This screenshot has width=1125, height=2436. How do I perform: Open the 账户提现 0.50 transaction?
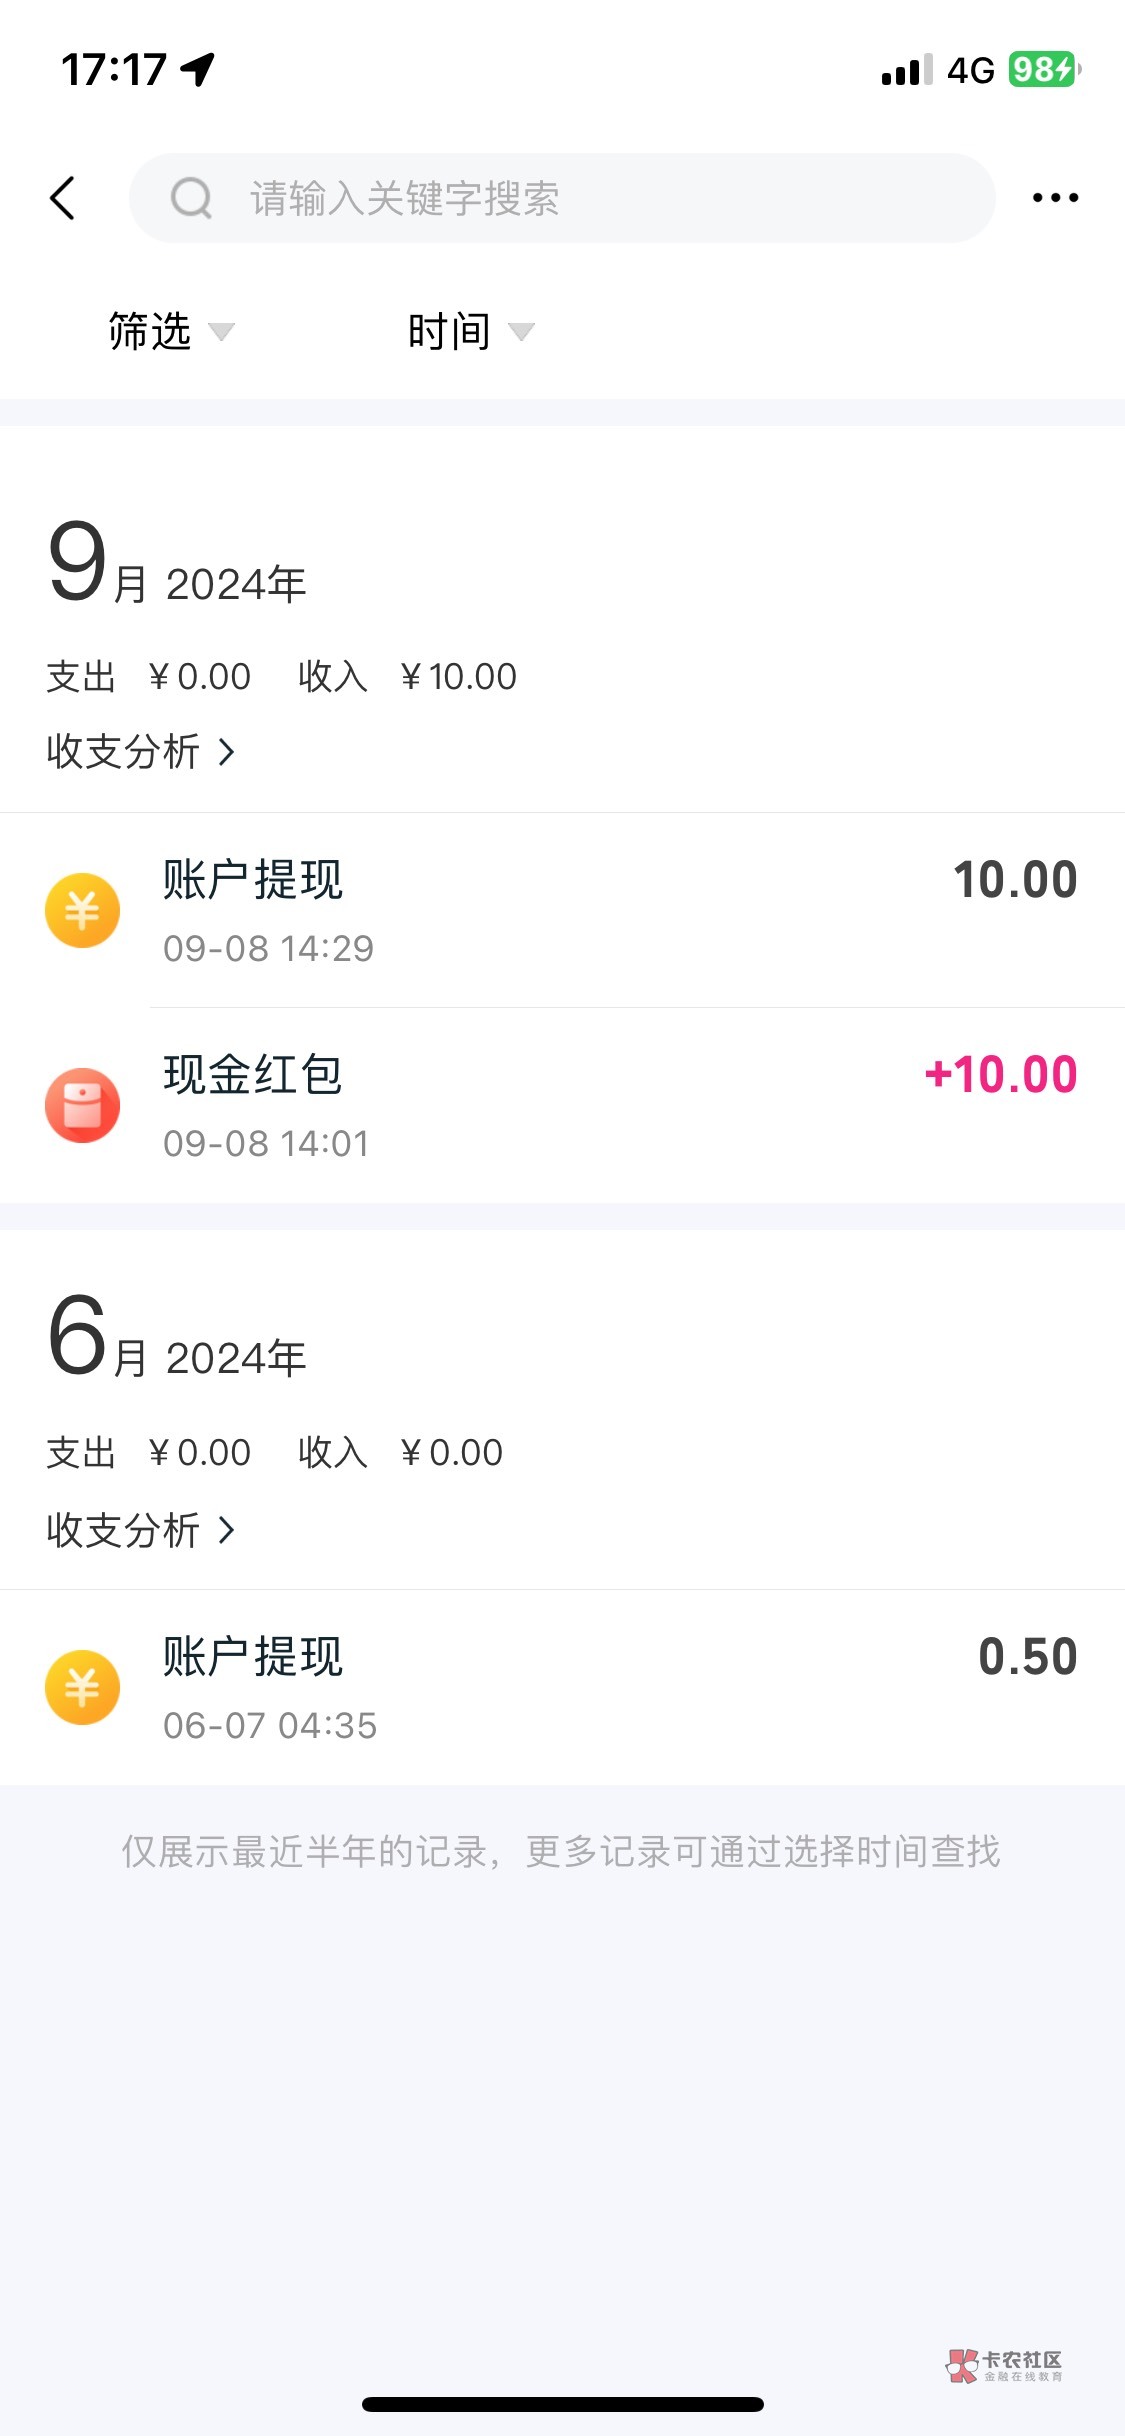pyautogui.click(x=620, y=1687)
